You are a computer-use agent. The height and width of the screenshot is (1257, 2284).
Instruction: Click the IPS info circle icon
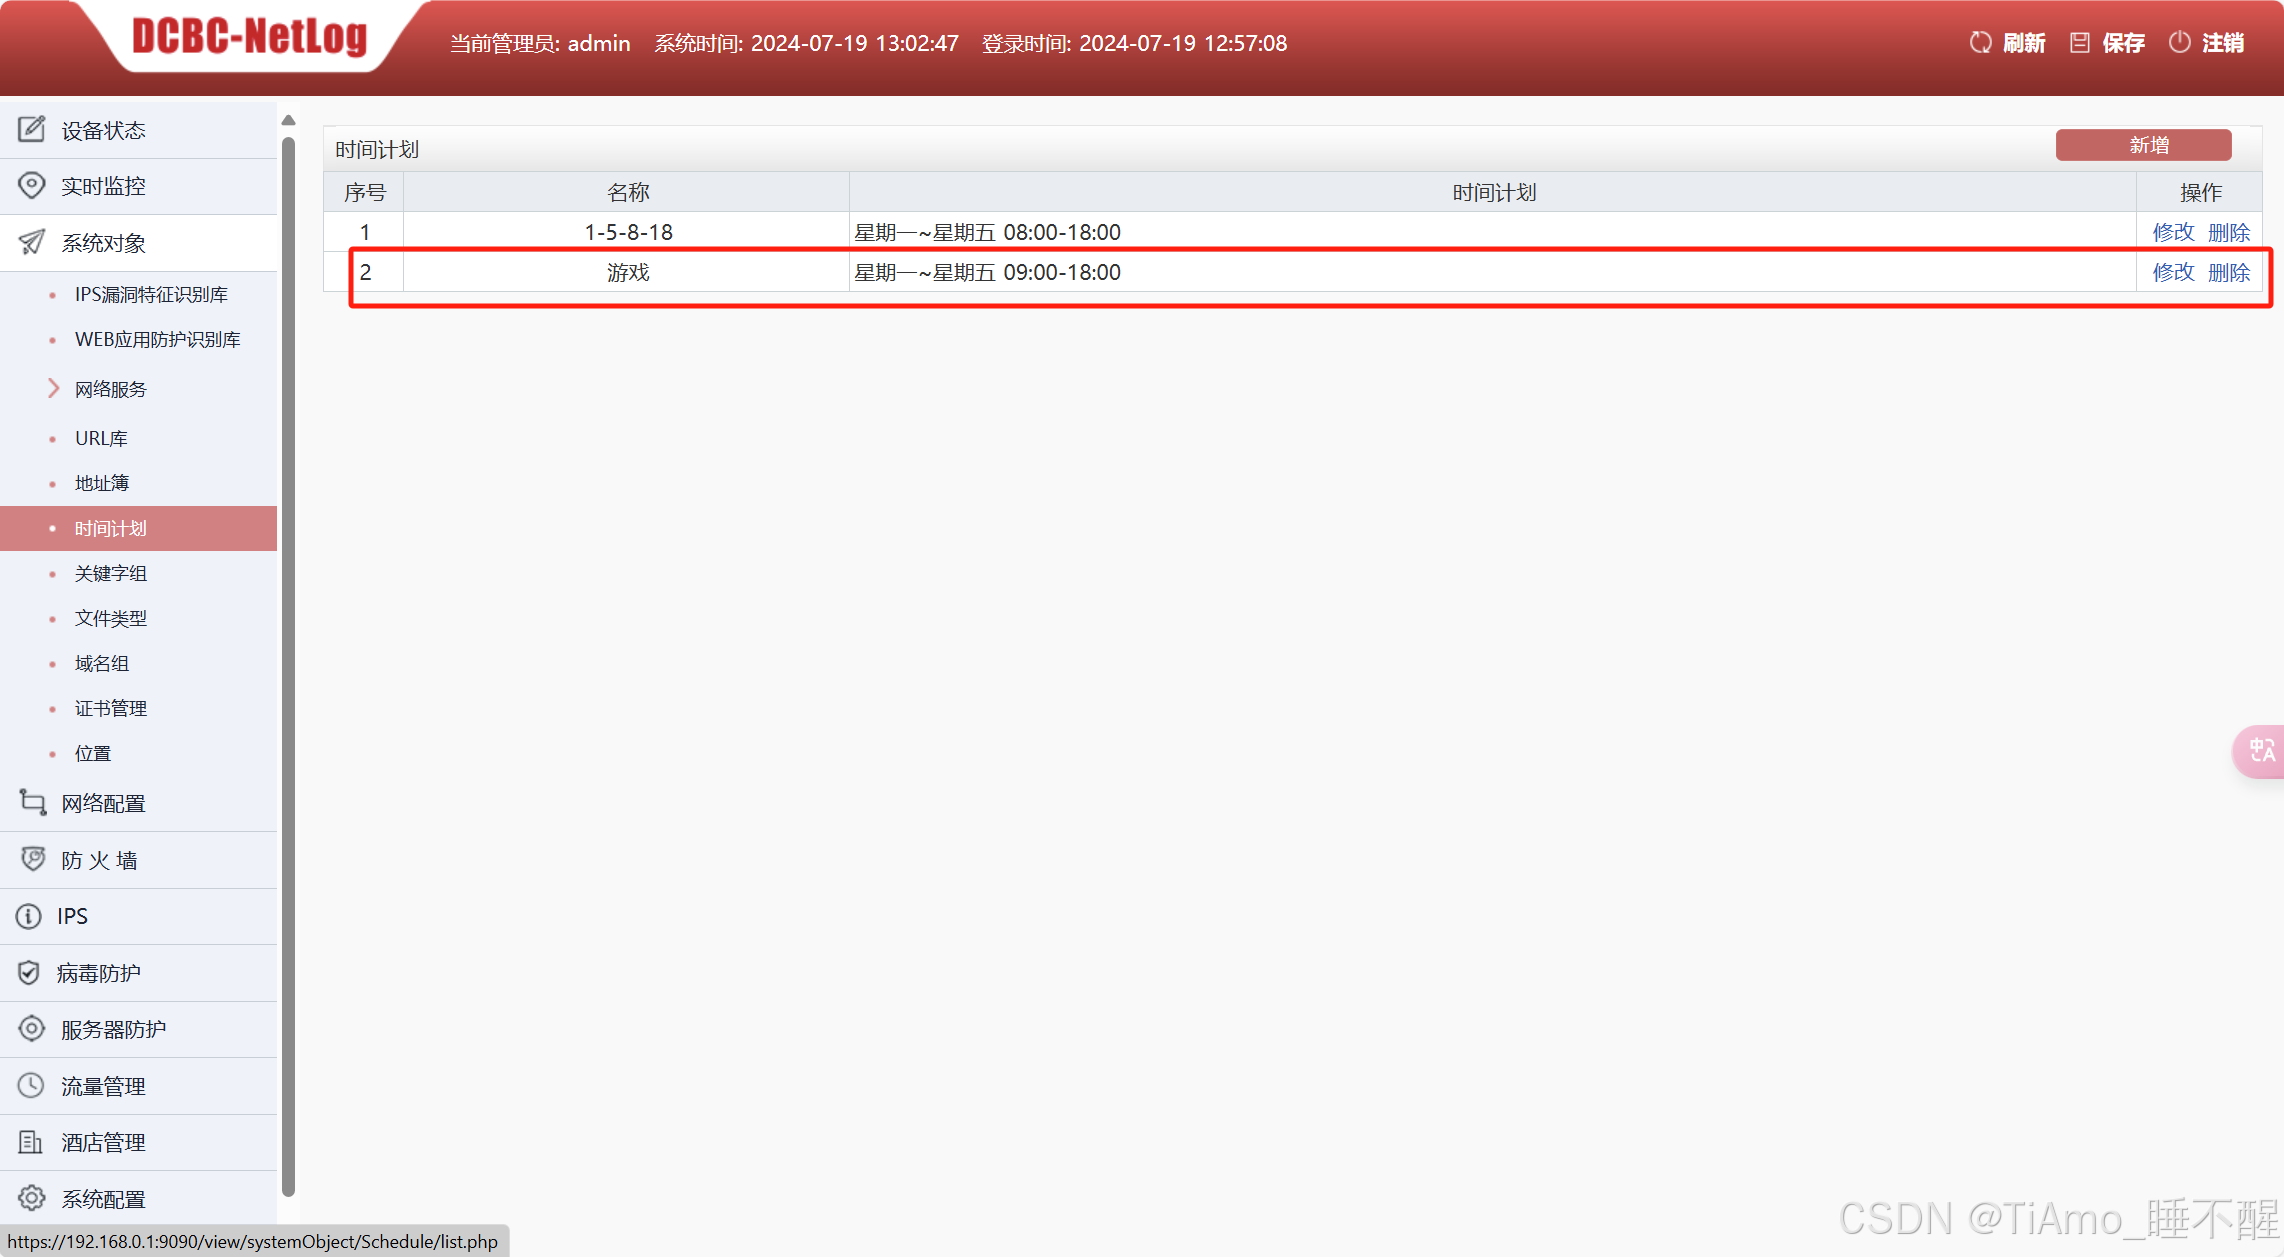pyautogui.click(x=29, y=916)
